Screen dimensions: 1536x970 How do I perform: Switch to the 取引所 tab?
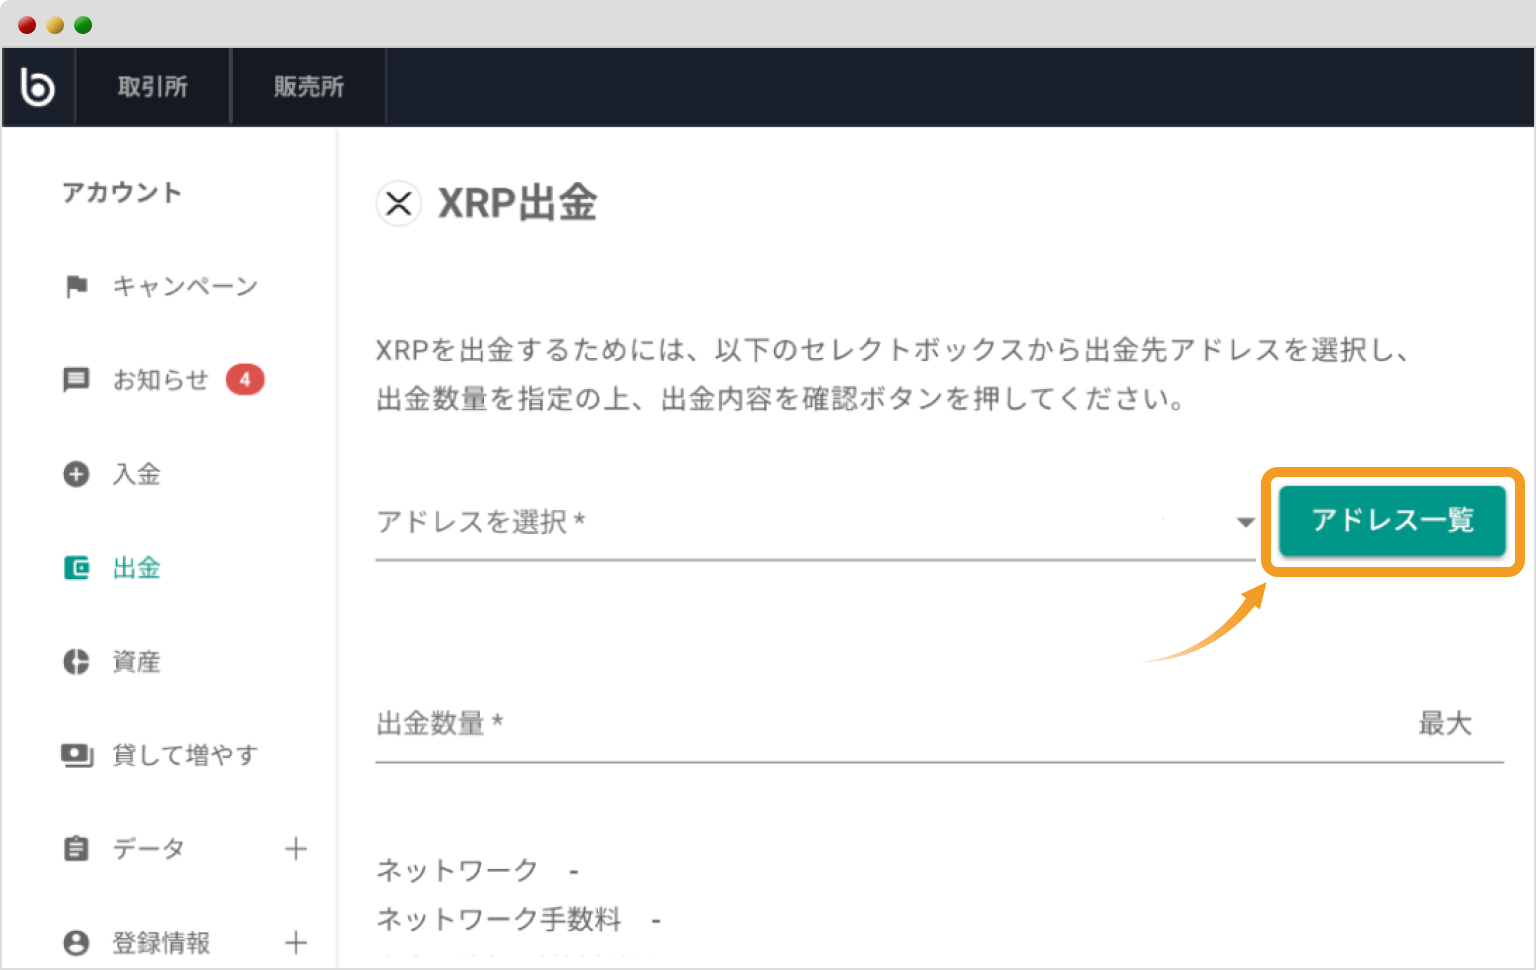pyautogui.click(x=152, y=86)
